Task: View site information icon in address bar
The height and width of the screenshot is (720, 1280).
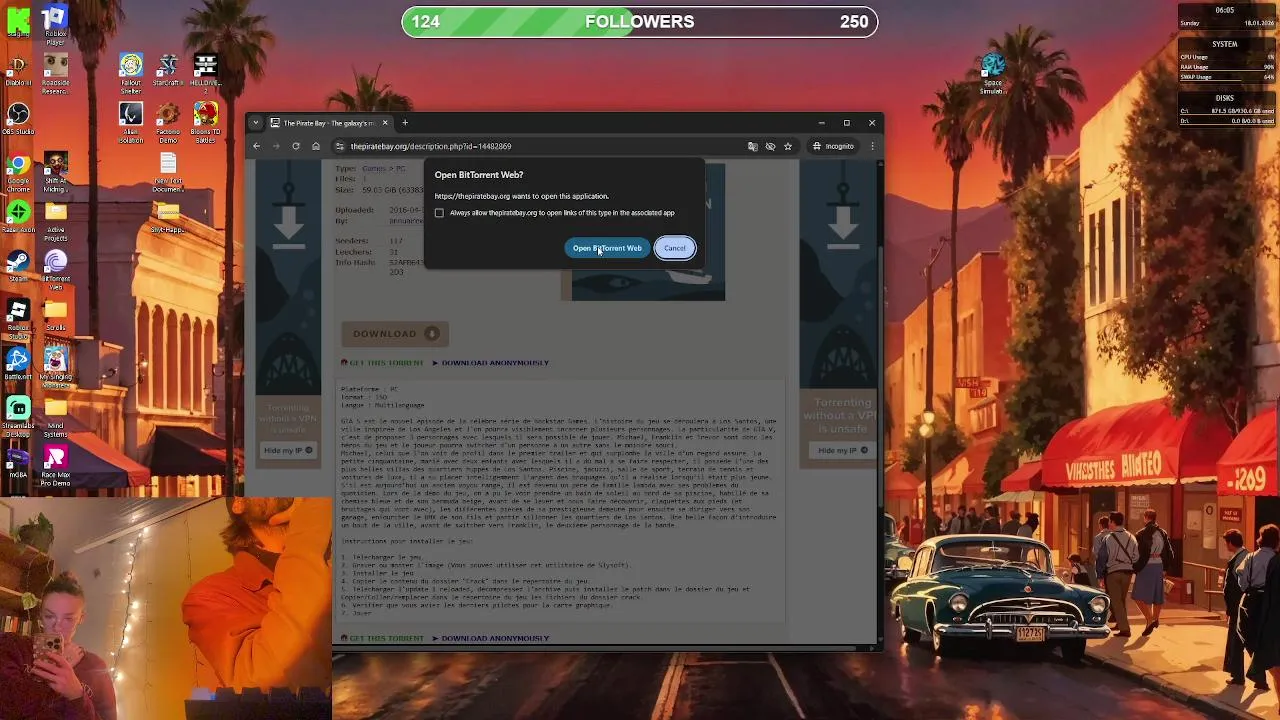Action: 340,146
